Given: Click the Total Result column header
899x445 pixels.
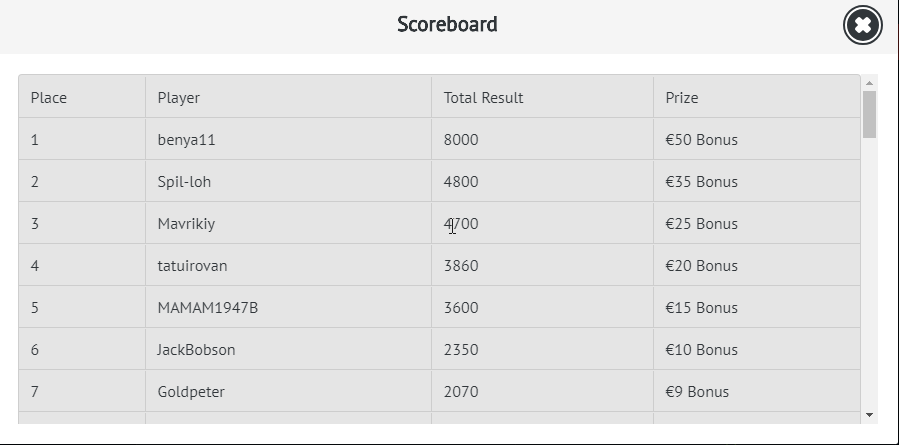Looking at the screenshot, I should click(x=483, y=98).
